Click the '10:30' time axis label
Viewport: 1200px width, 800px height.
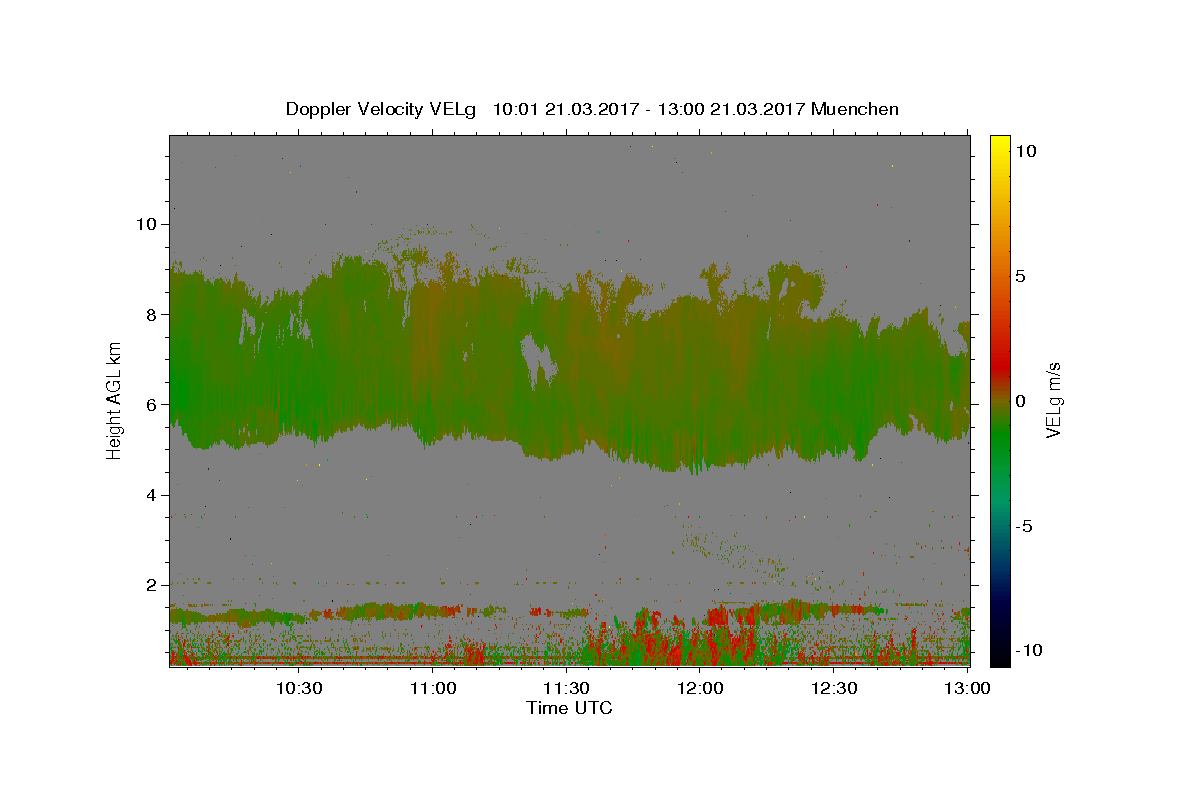tap(298, 688)
